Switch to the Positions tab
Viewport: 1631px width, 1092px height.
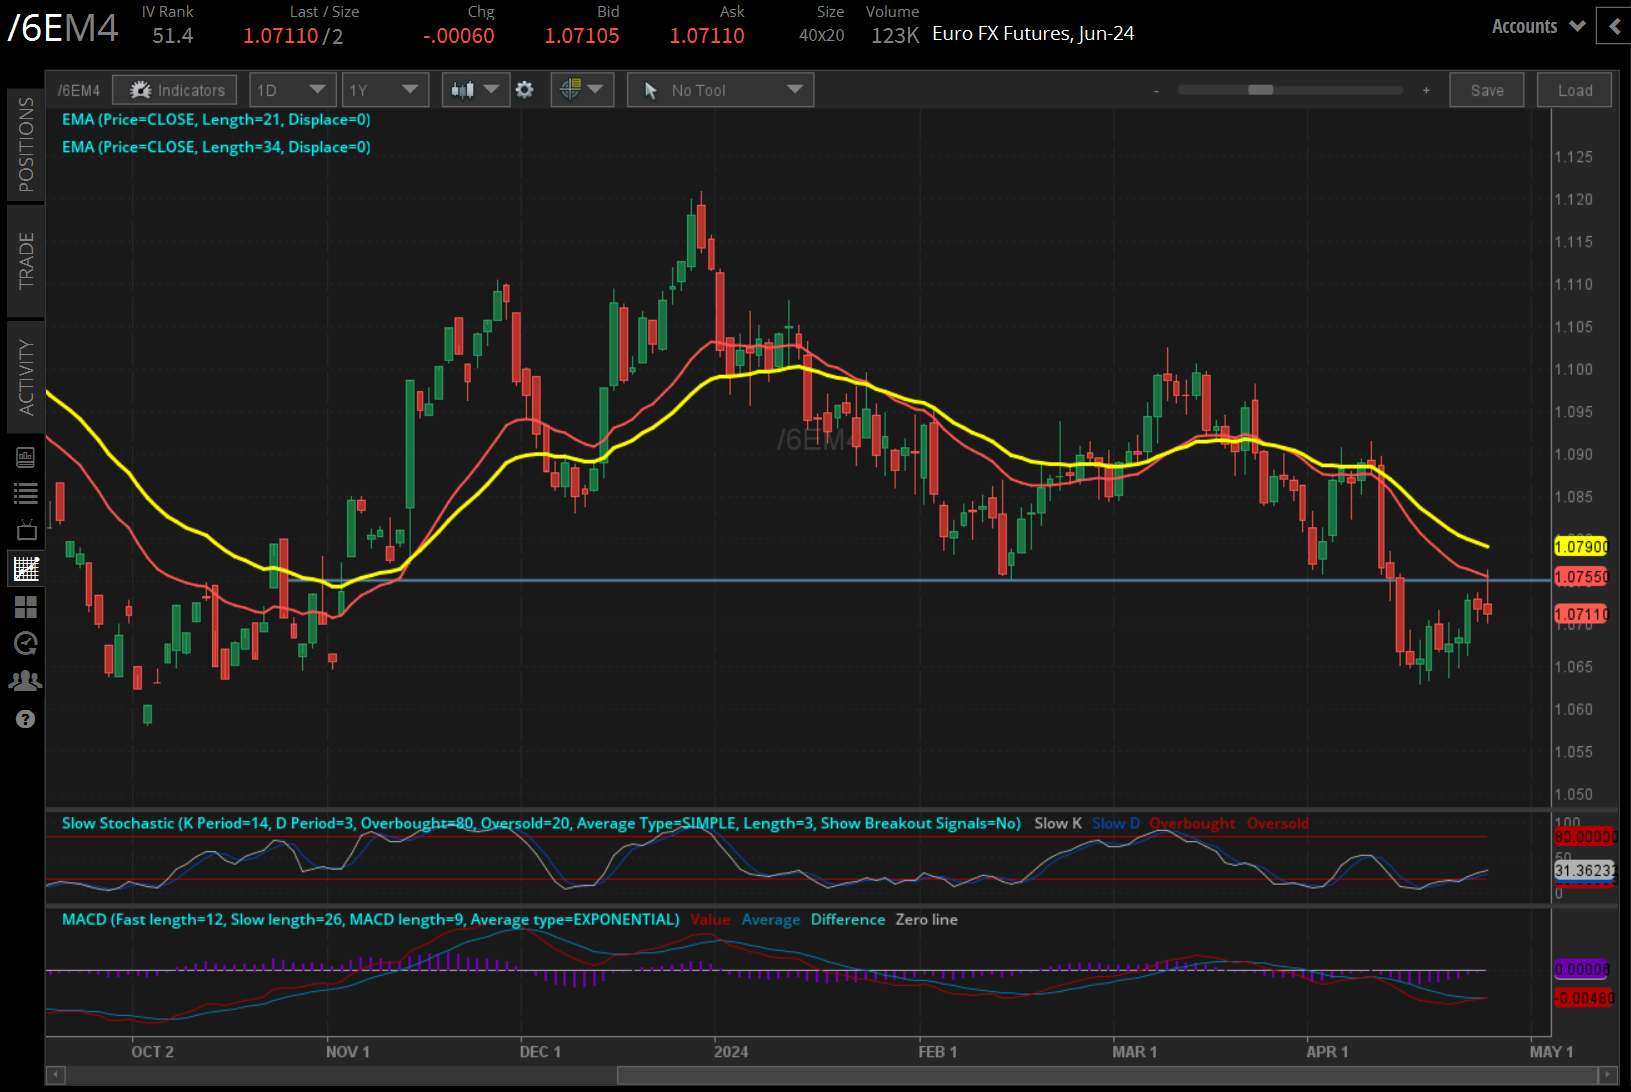[26, 145]
